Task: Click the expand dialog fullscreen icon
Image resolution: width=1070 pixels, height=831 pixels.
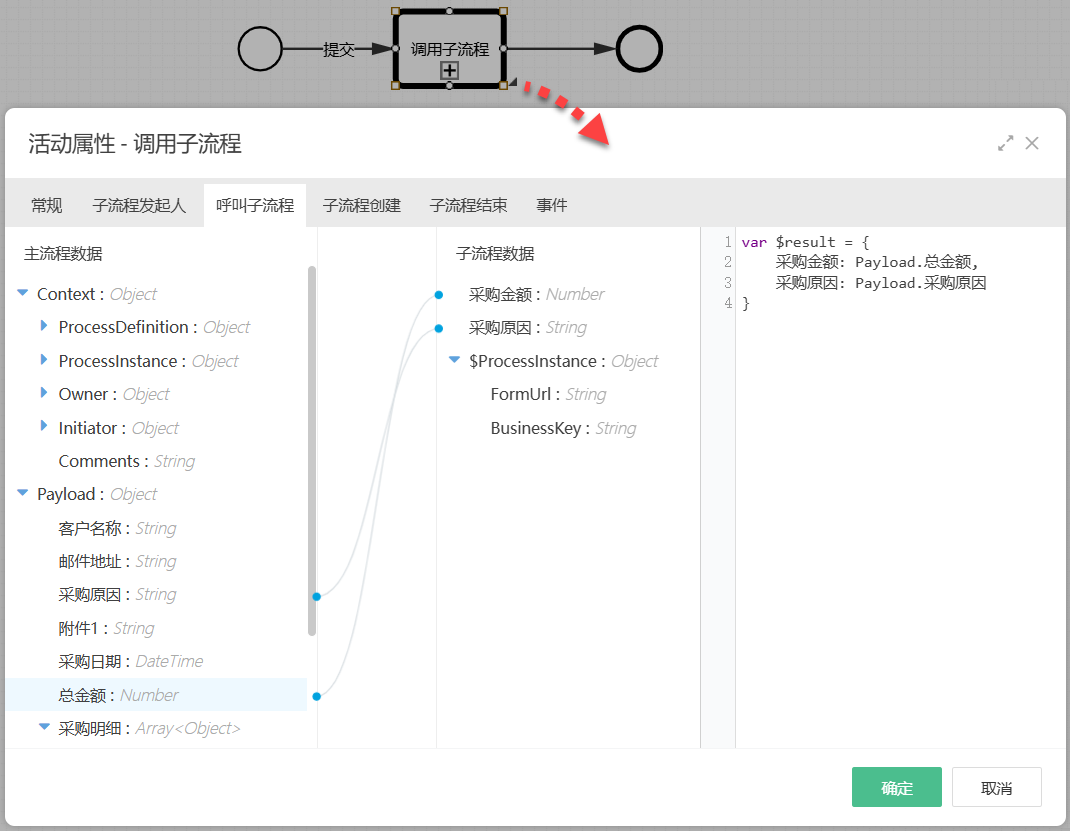Action: [1006, 143]
